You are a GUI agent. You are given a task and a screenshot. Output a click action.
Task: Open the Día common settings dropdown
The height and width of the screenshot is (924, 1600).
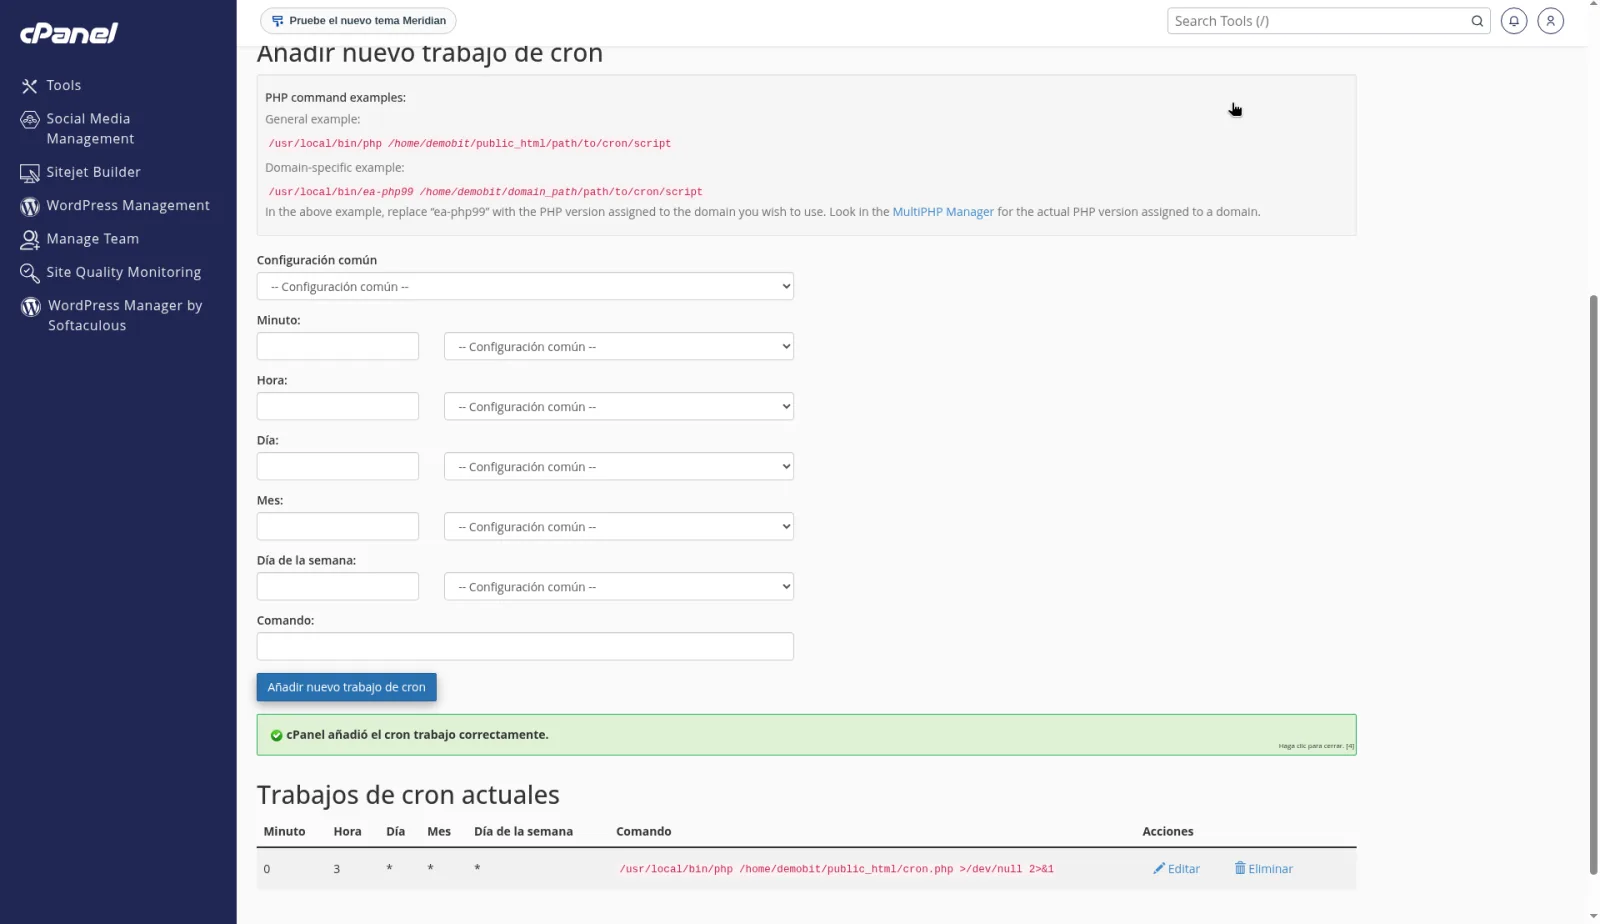point(619,466)
